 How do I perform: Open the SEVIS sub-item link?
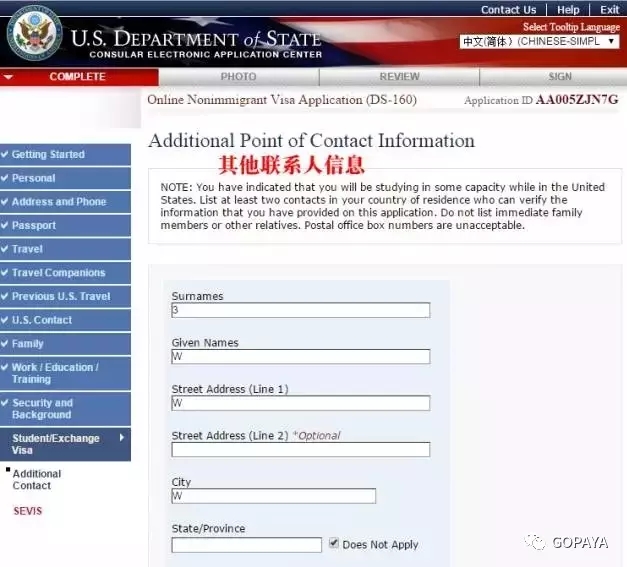point(27,511)
